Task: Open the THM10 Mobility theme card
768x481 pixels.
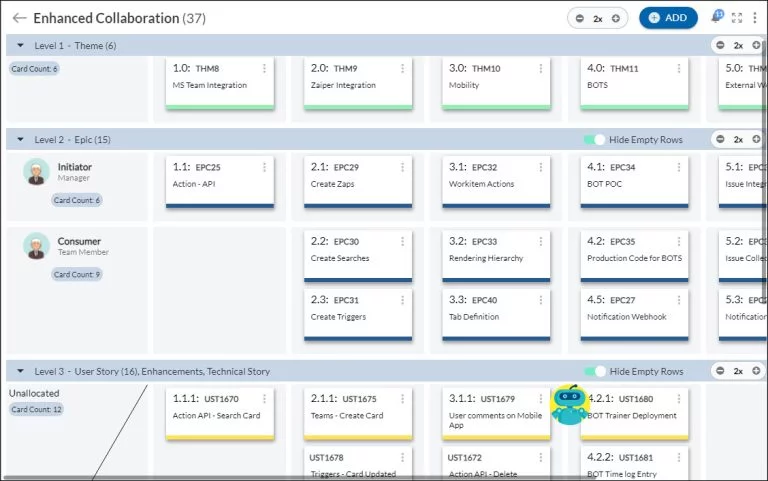Action: 496,83
